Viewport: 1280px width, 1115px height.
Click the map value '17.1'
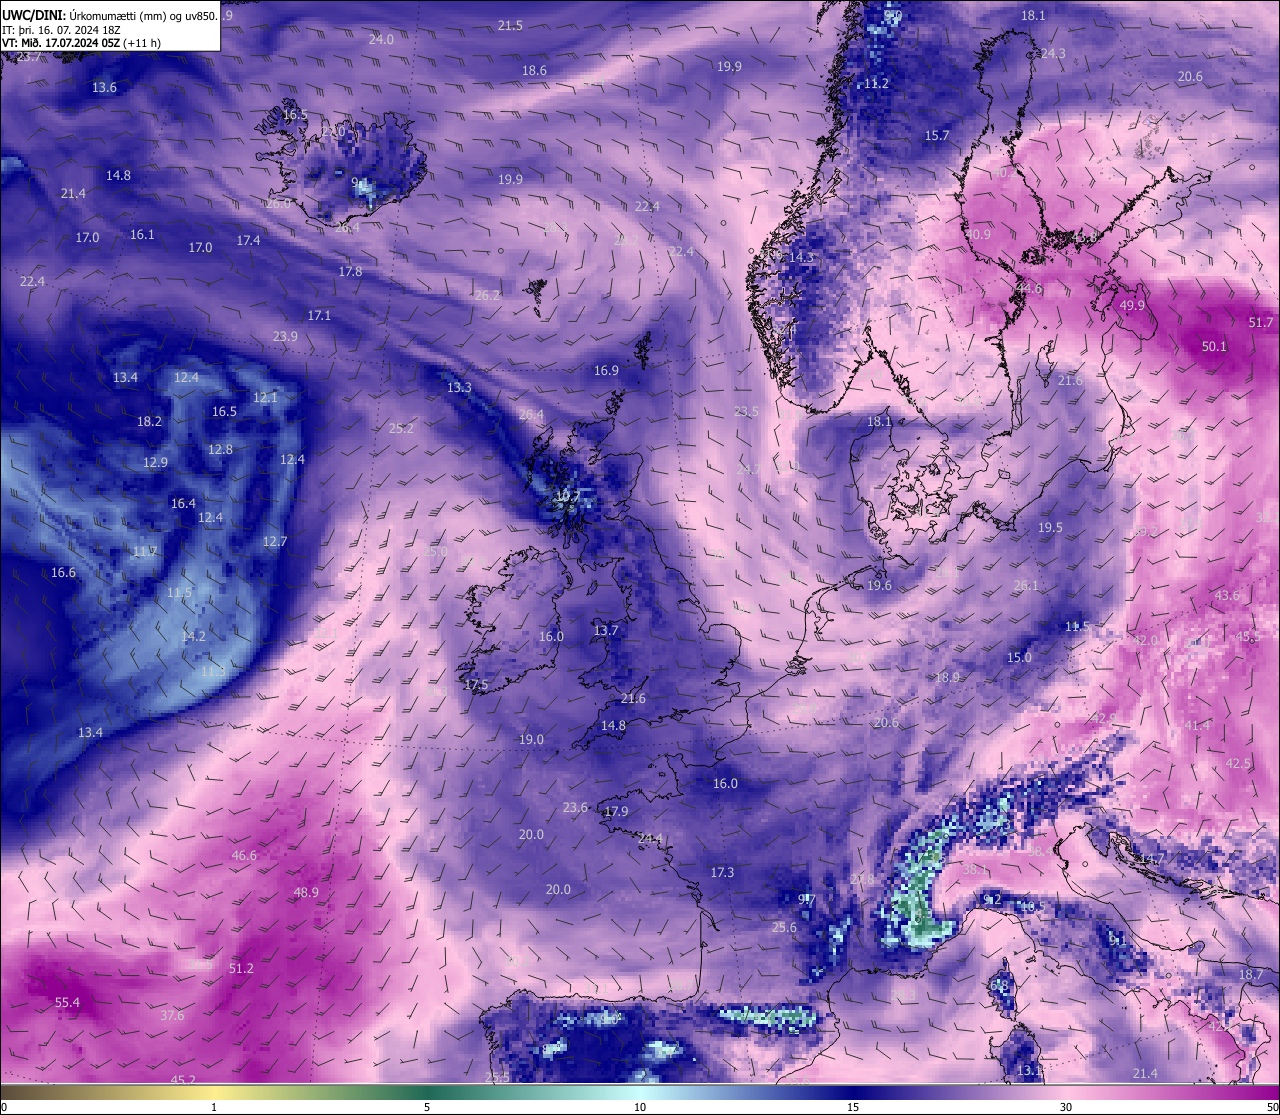pos(319,315)
